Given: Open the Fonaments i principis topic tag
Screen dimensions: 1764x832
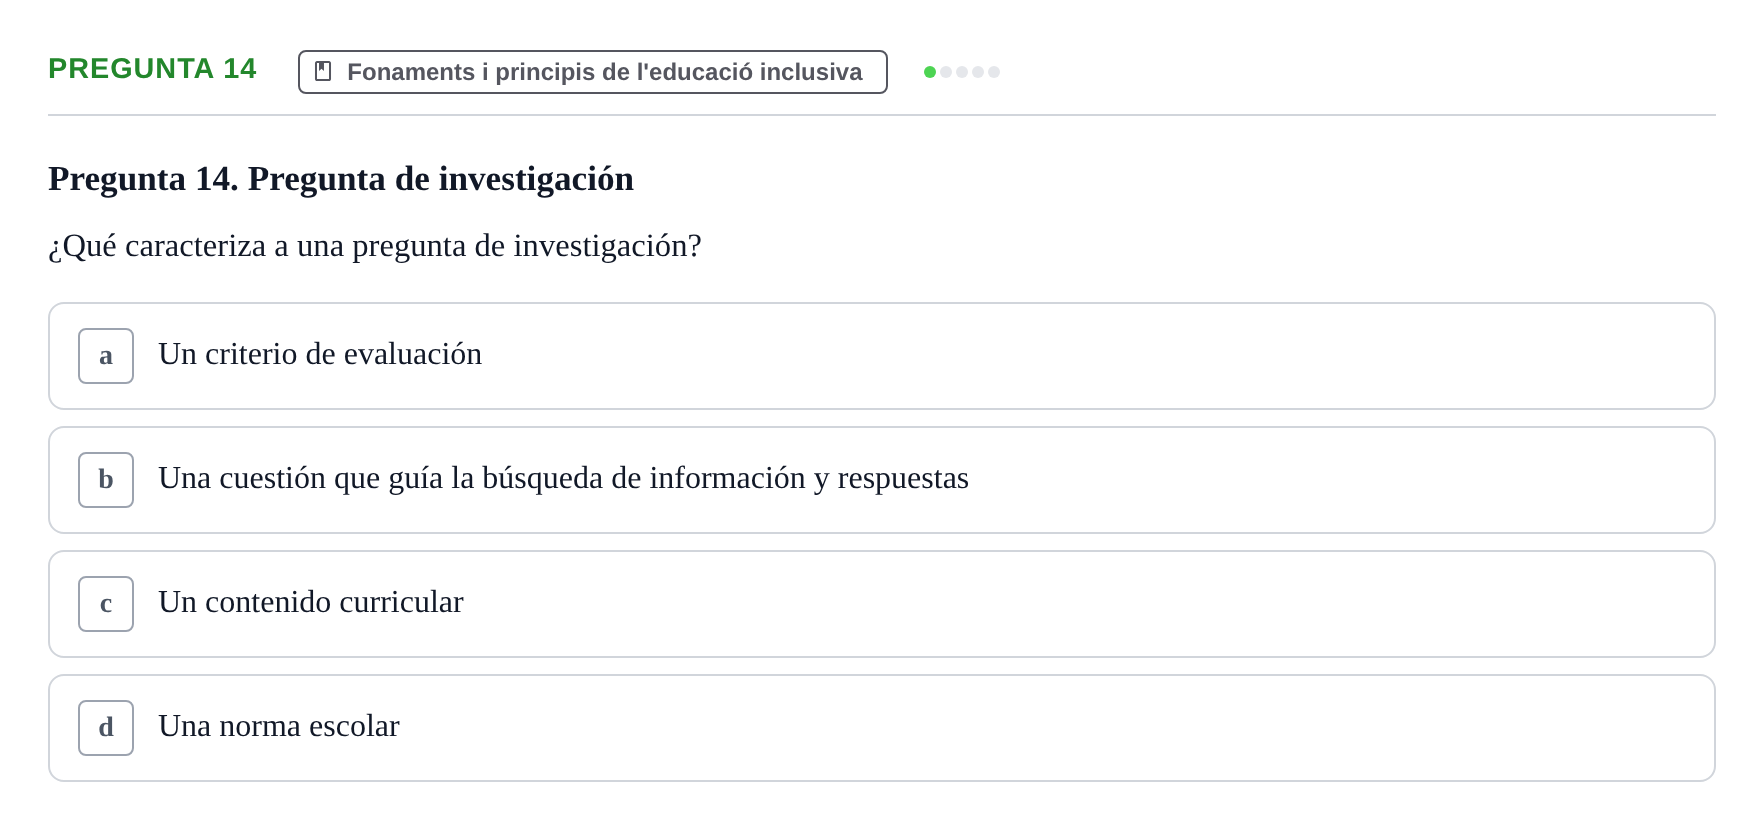Looking at the screenshot, I should click(x=592, y=72).
